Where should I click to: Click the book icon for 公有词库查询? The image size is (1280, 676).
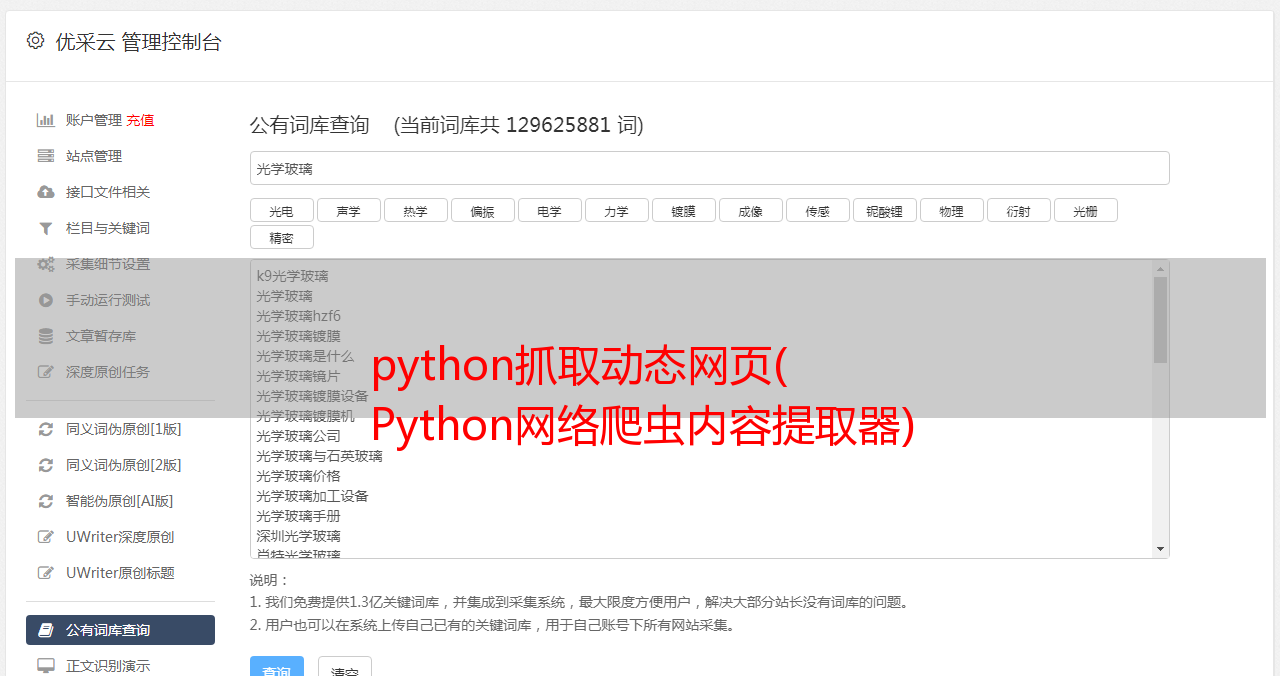click(45, 630)
